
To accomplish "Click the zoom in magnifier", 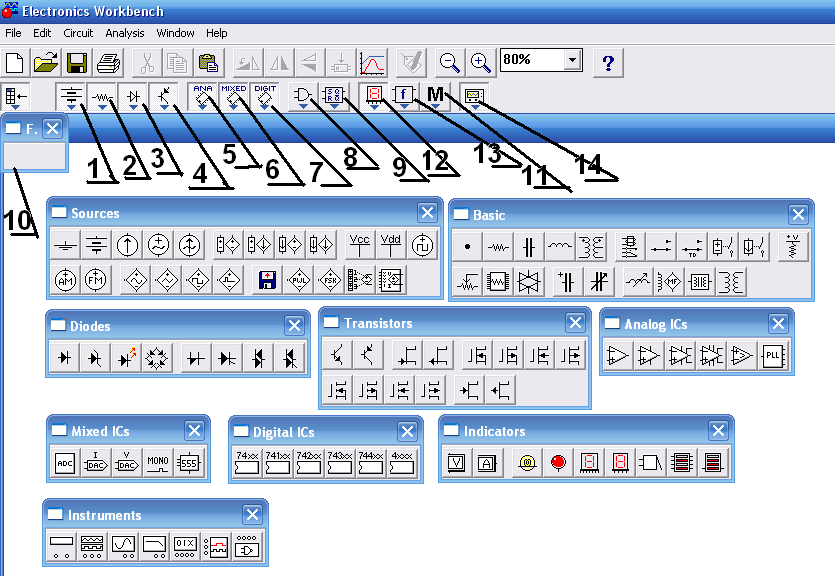I will click(x=480, y=63).
